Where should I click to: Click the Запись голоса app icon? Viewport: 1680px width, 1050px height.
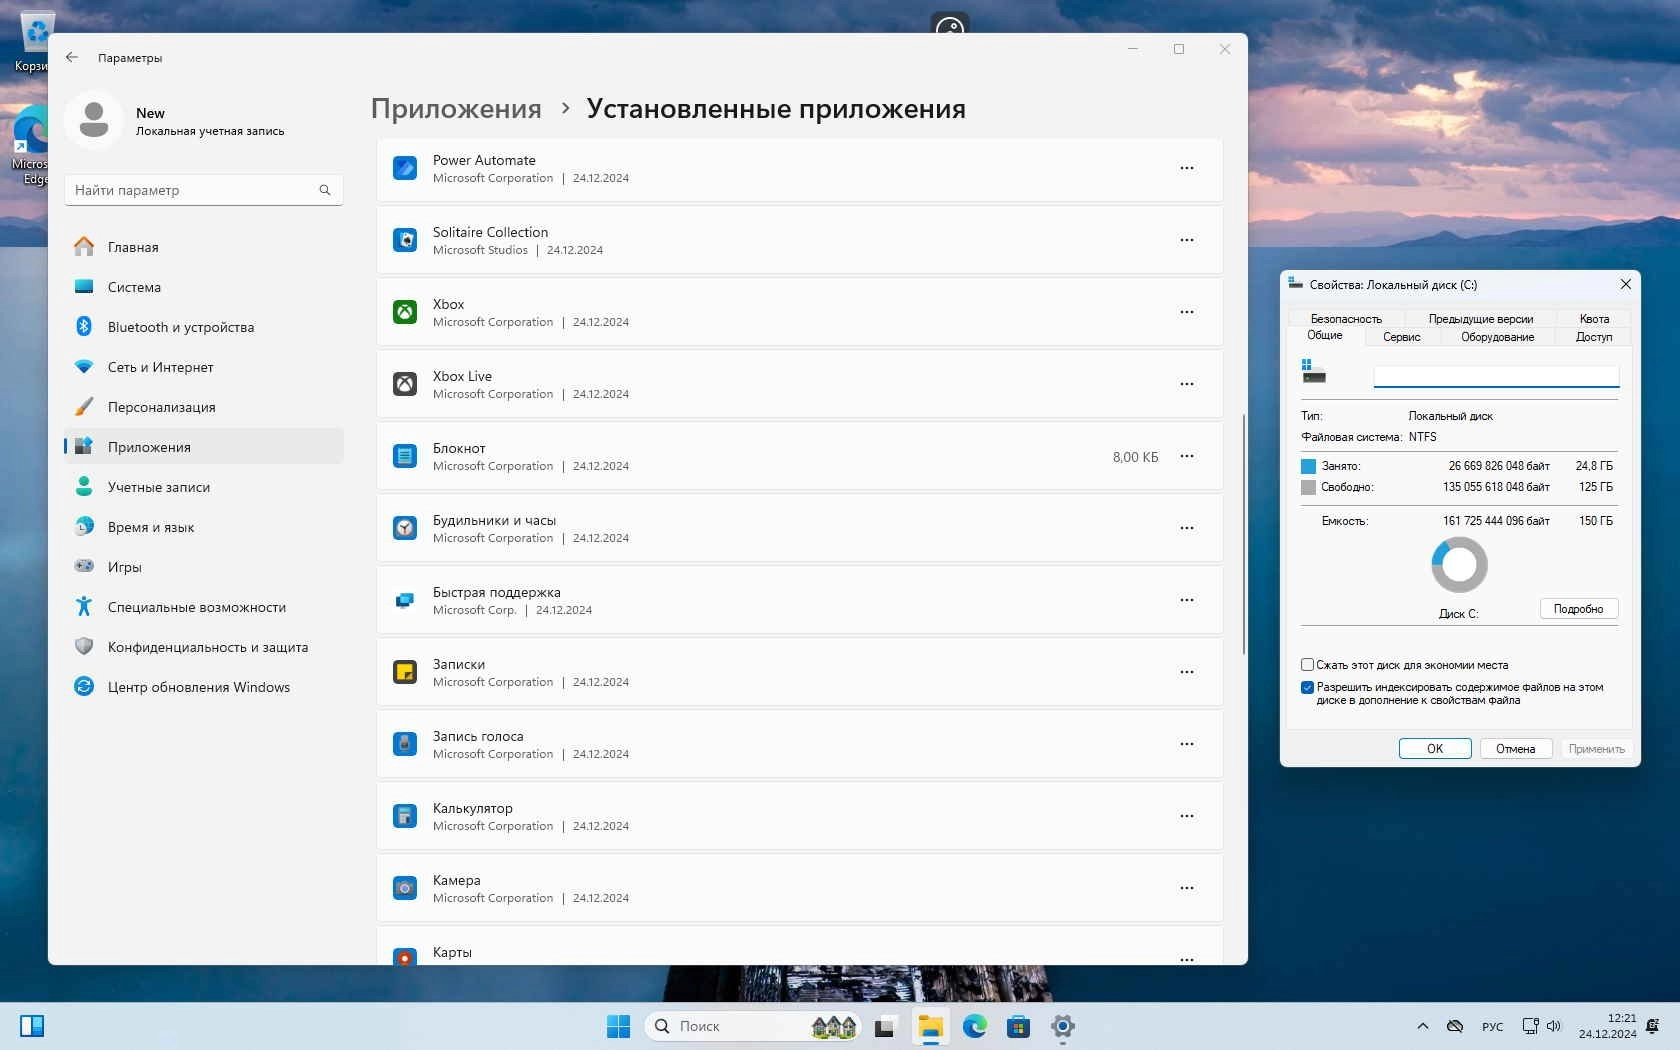[x=405, y=744]
